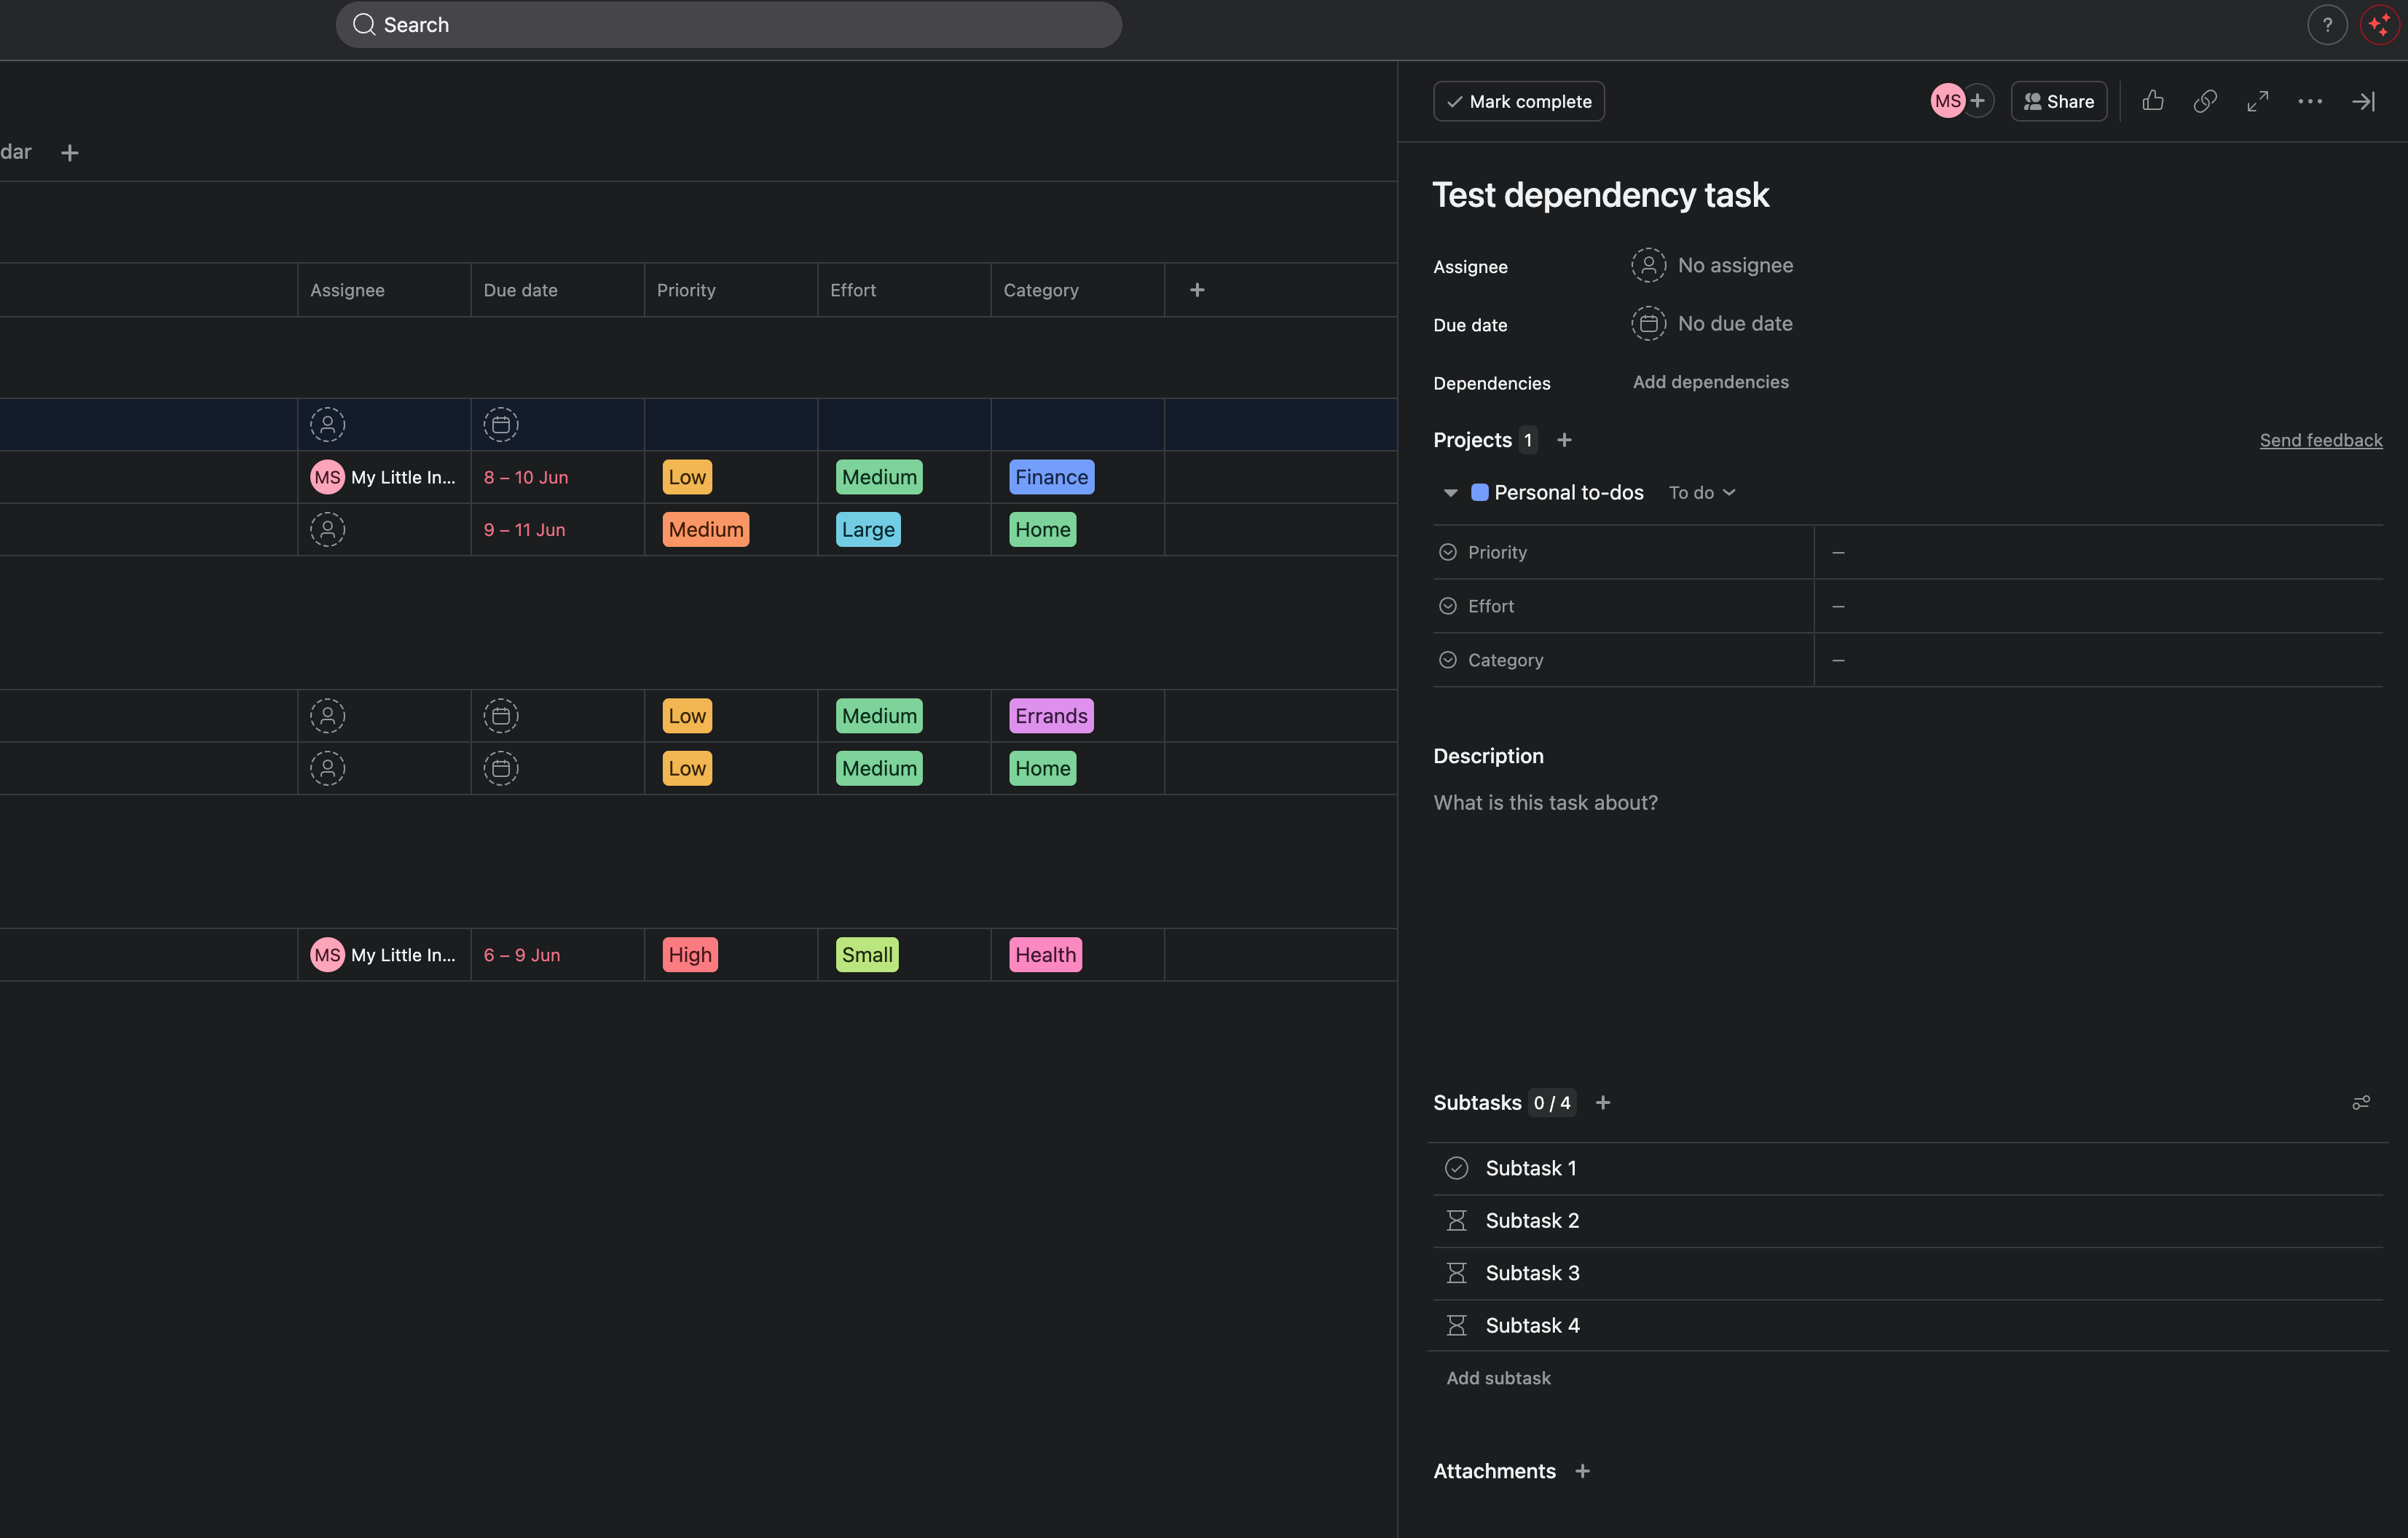The height and width of the screenshot is (1538, 2408).
Task: Click the 6 – 9 Jun due date
Action: tap(522, 955)
